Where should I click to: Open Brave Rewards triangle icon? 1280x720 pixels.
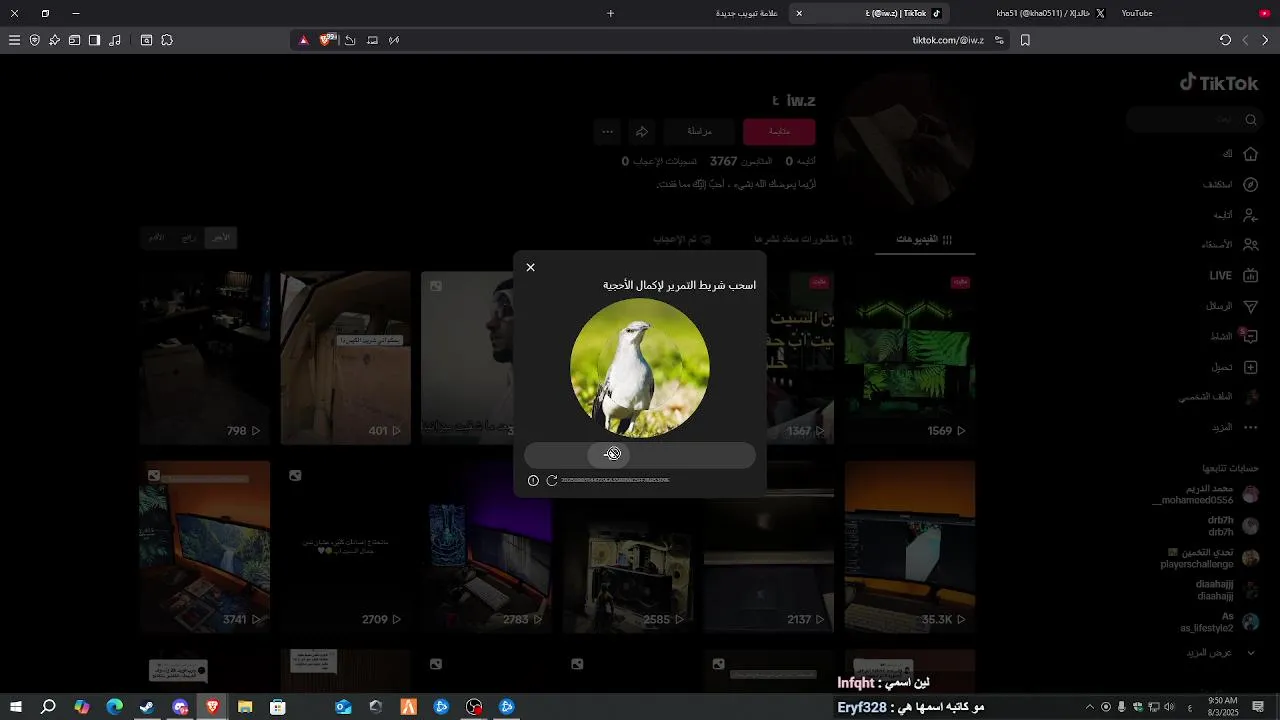pos(304,40)
